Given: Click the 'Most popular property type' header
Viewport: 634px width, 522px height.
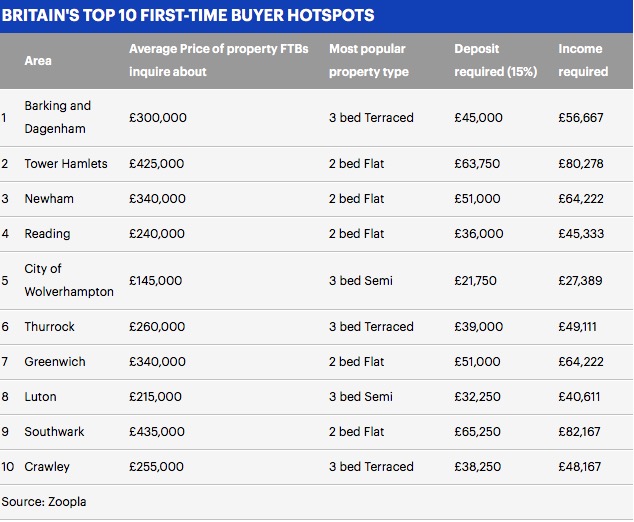Looking at the screenshot, I should pos(369,60).
